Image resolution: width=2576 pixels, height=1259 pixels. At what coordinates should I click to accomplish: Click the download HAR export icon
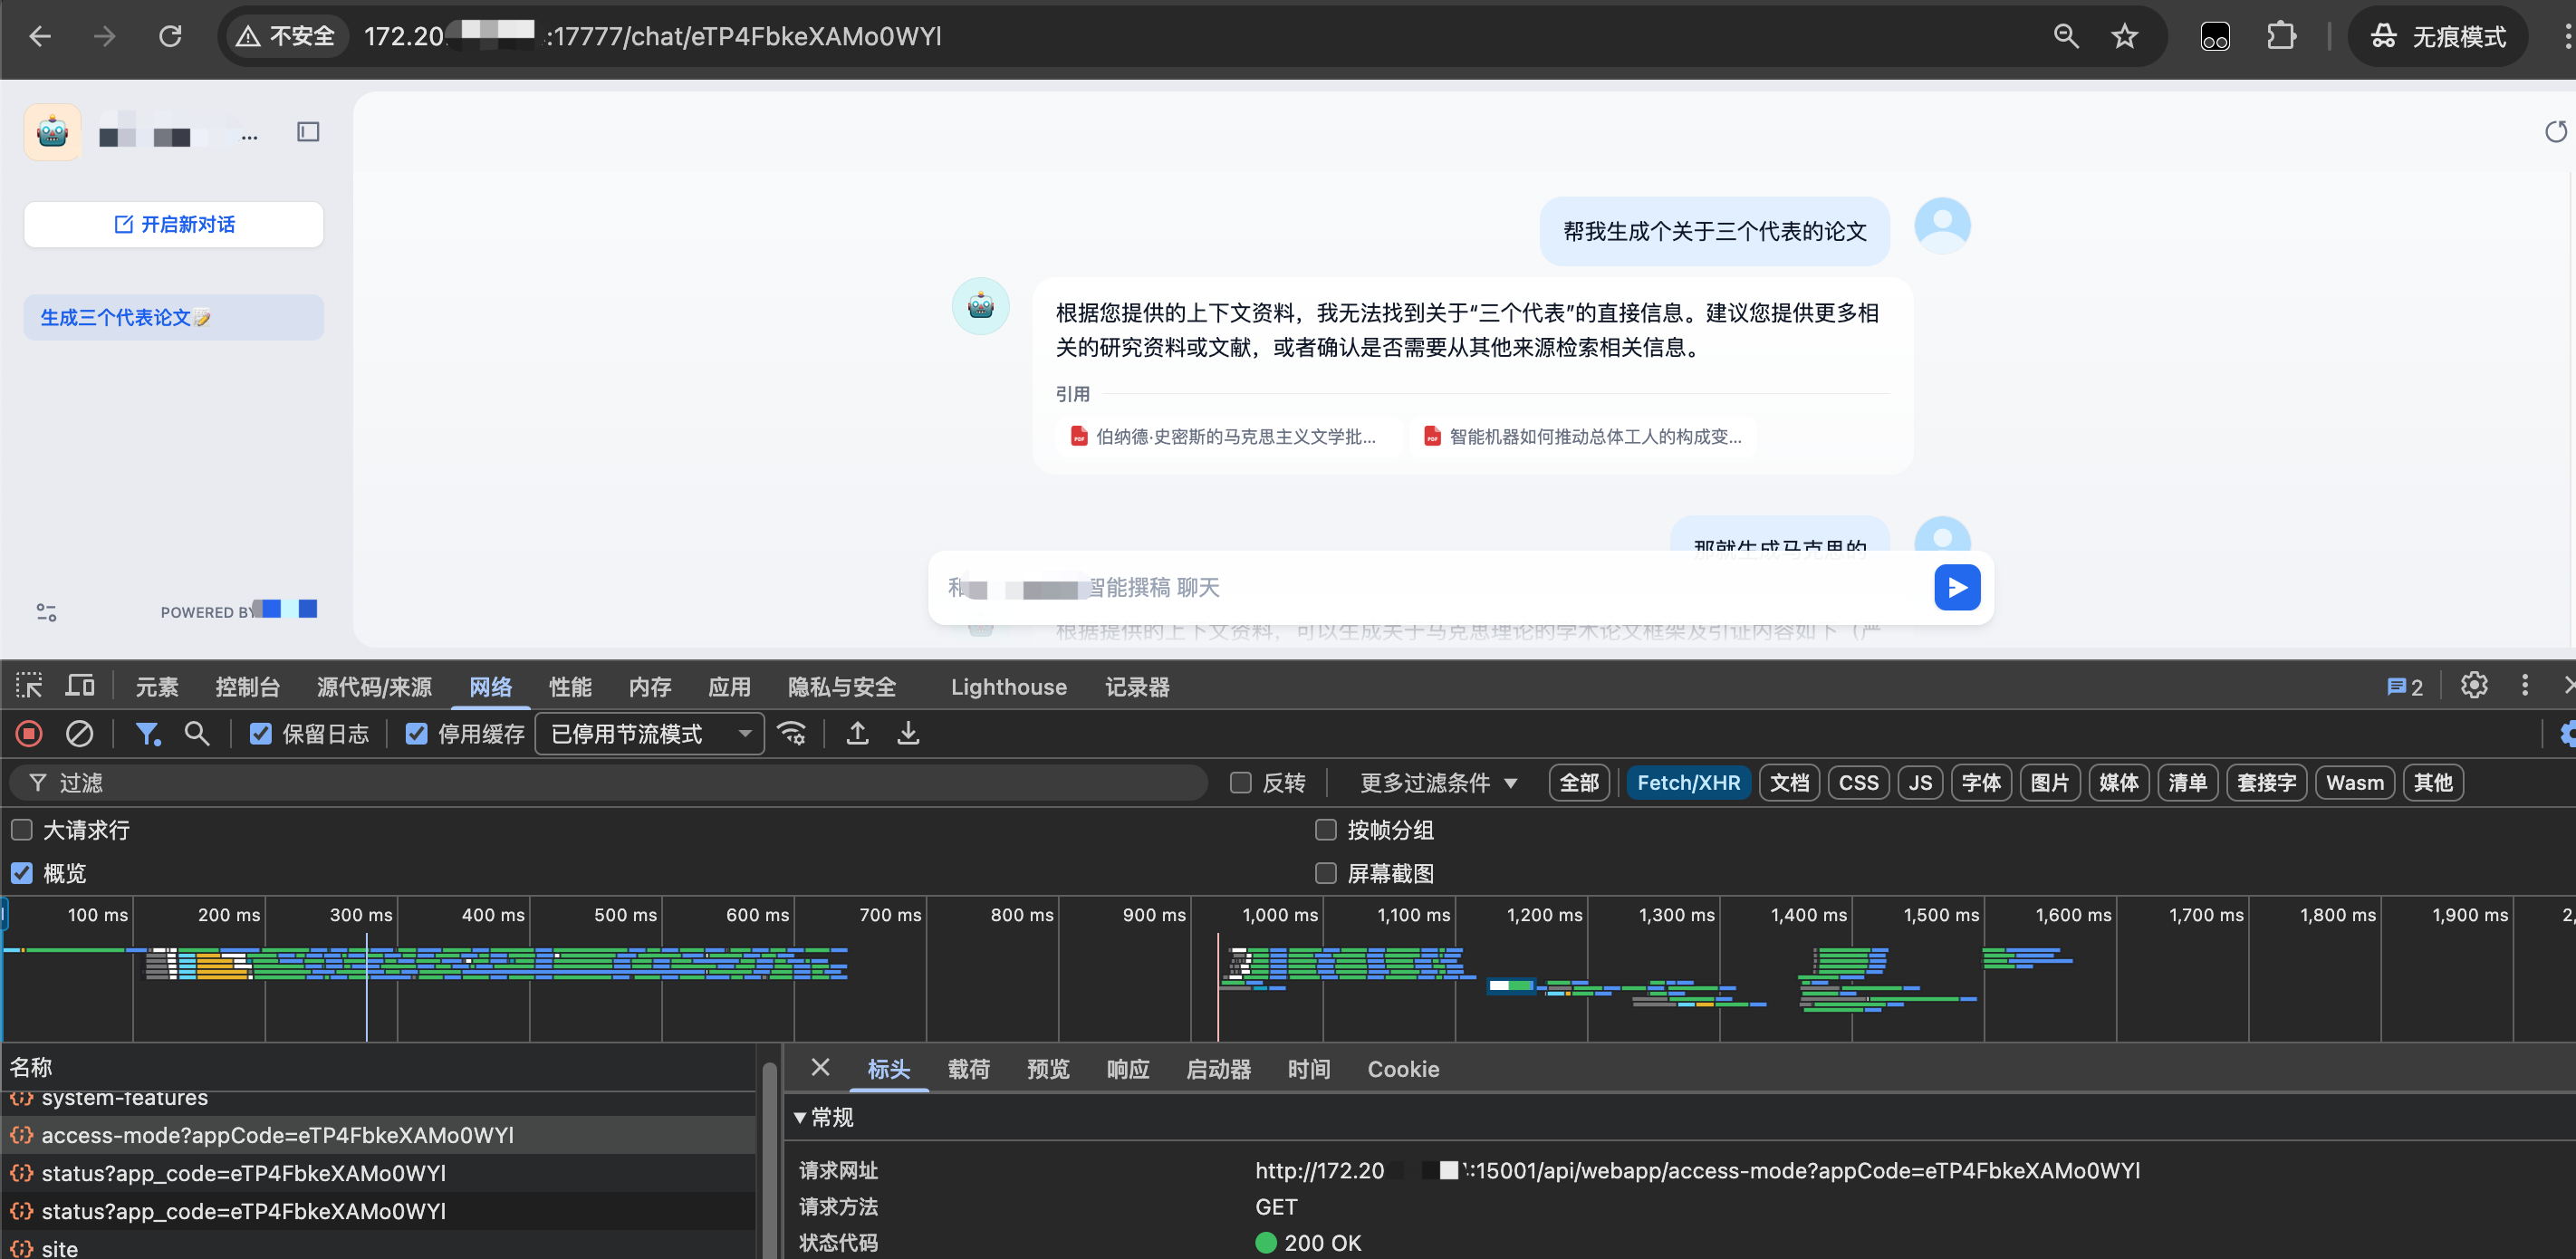point(907,734)
